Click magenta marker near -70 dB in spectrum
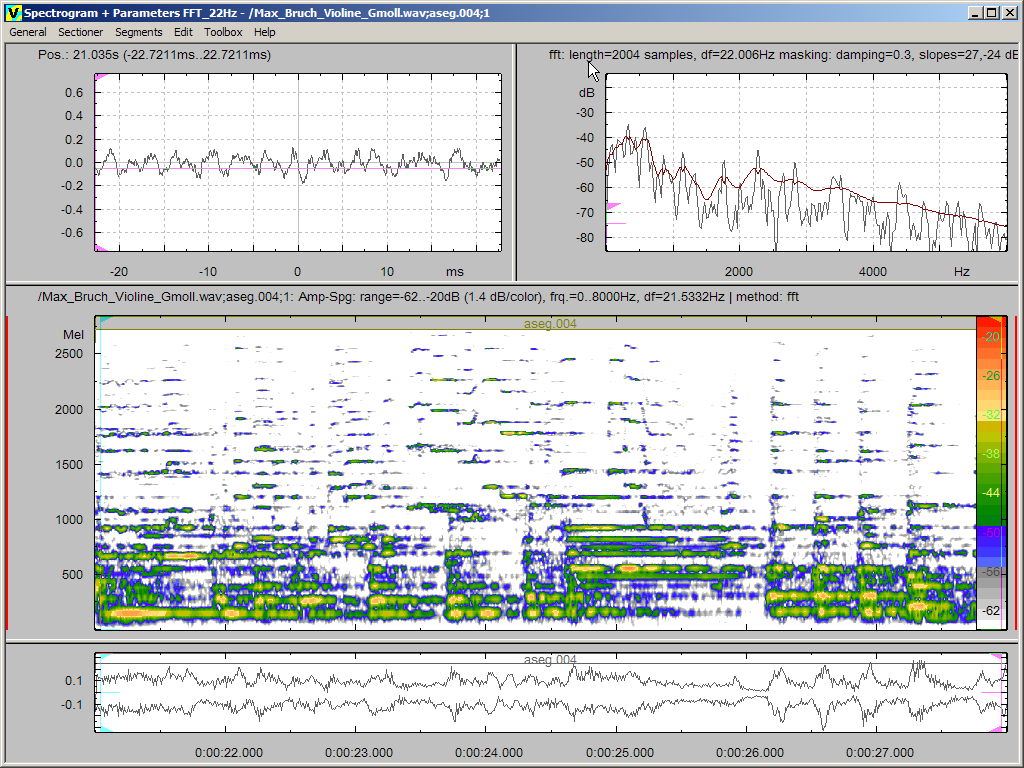This screenshot has height=768, width=1024. tap(613, 206)
